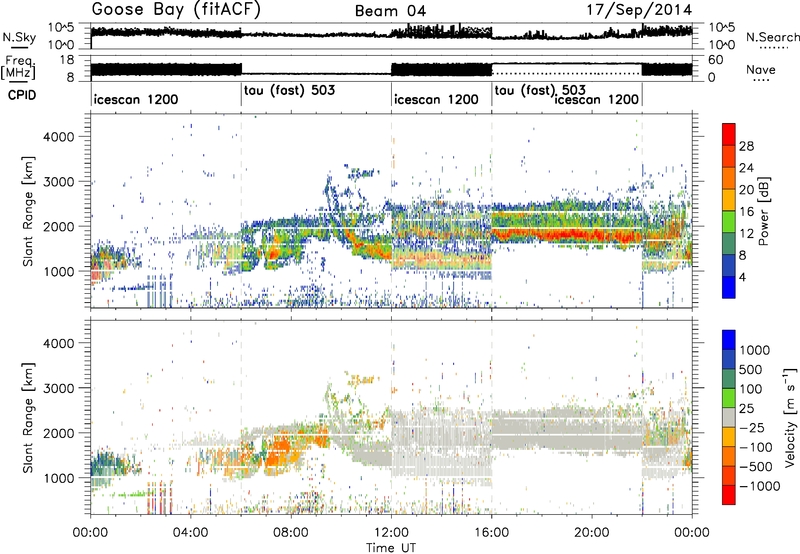Screen dimensions: 800x554
Task: Click 'Slant Range [km]' label of the Velocity panel
Action: coord(29,417)
